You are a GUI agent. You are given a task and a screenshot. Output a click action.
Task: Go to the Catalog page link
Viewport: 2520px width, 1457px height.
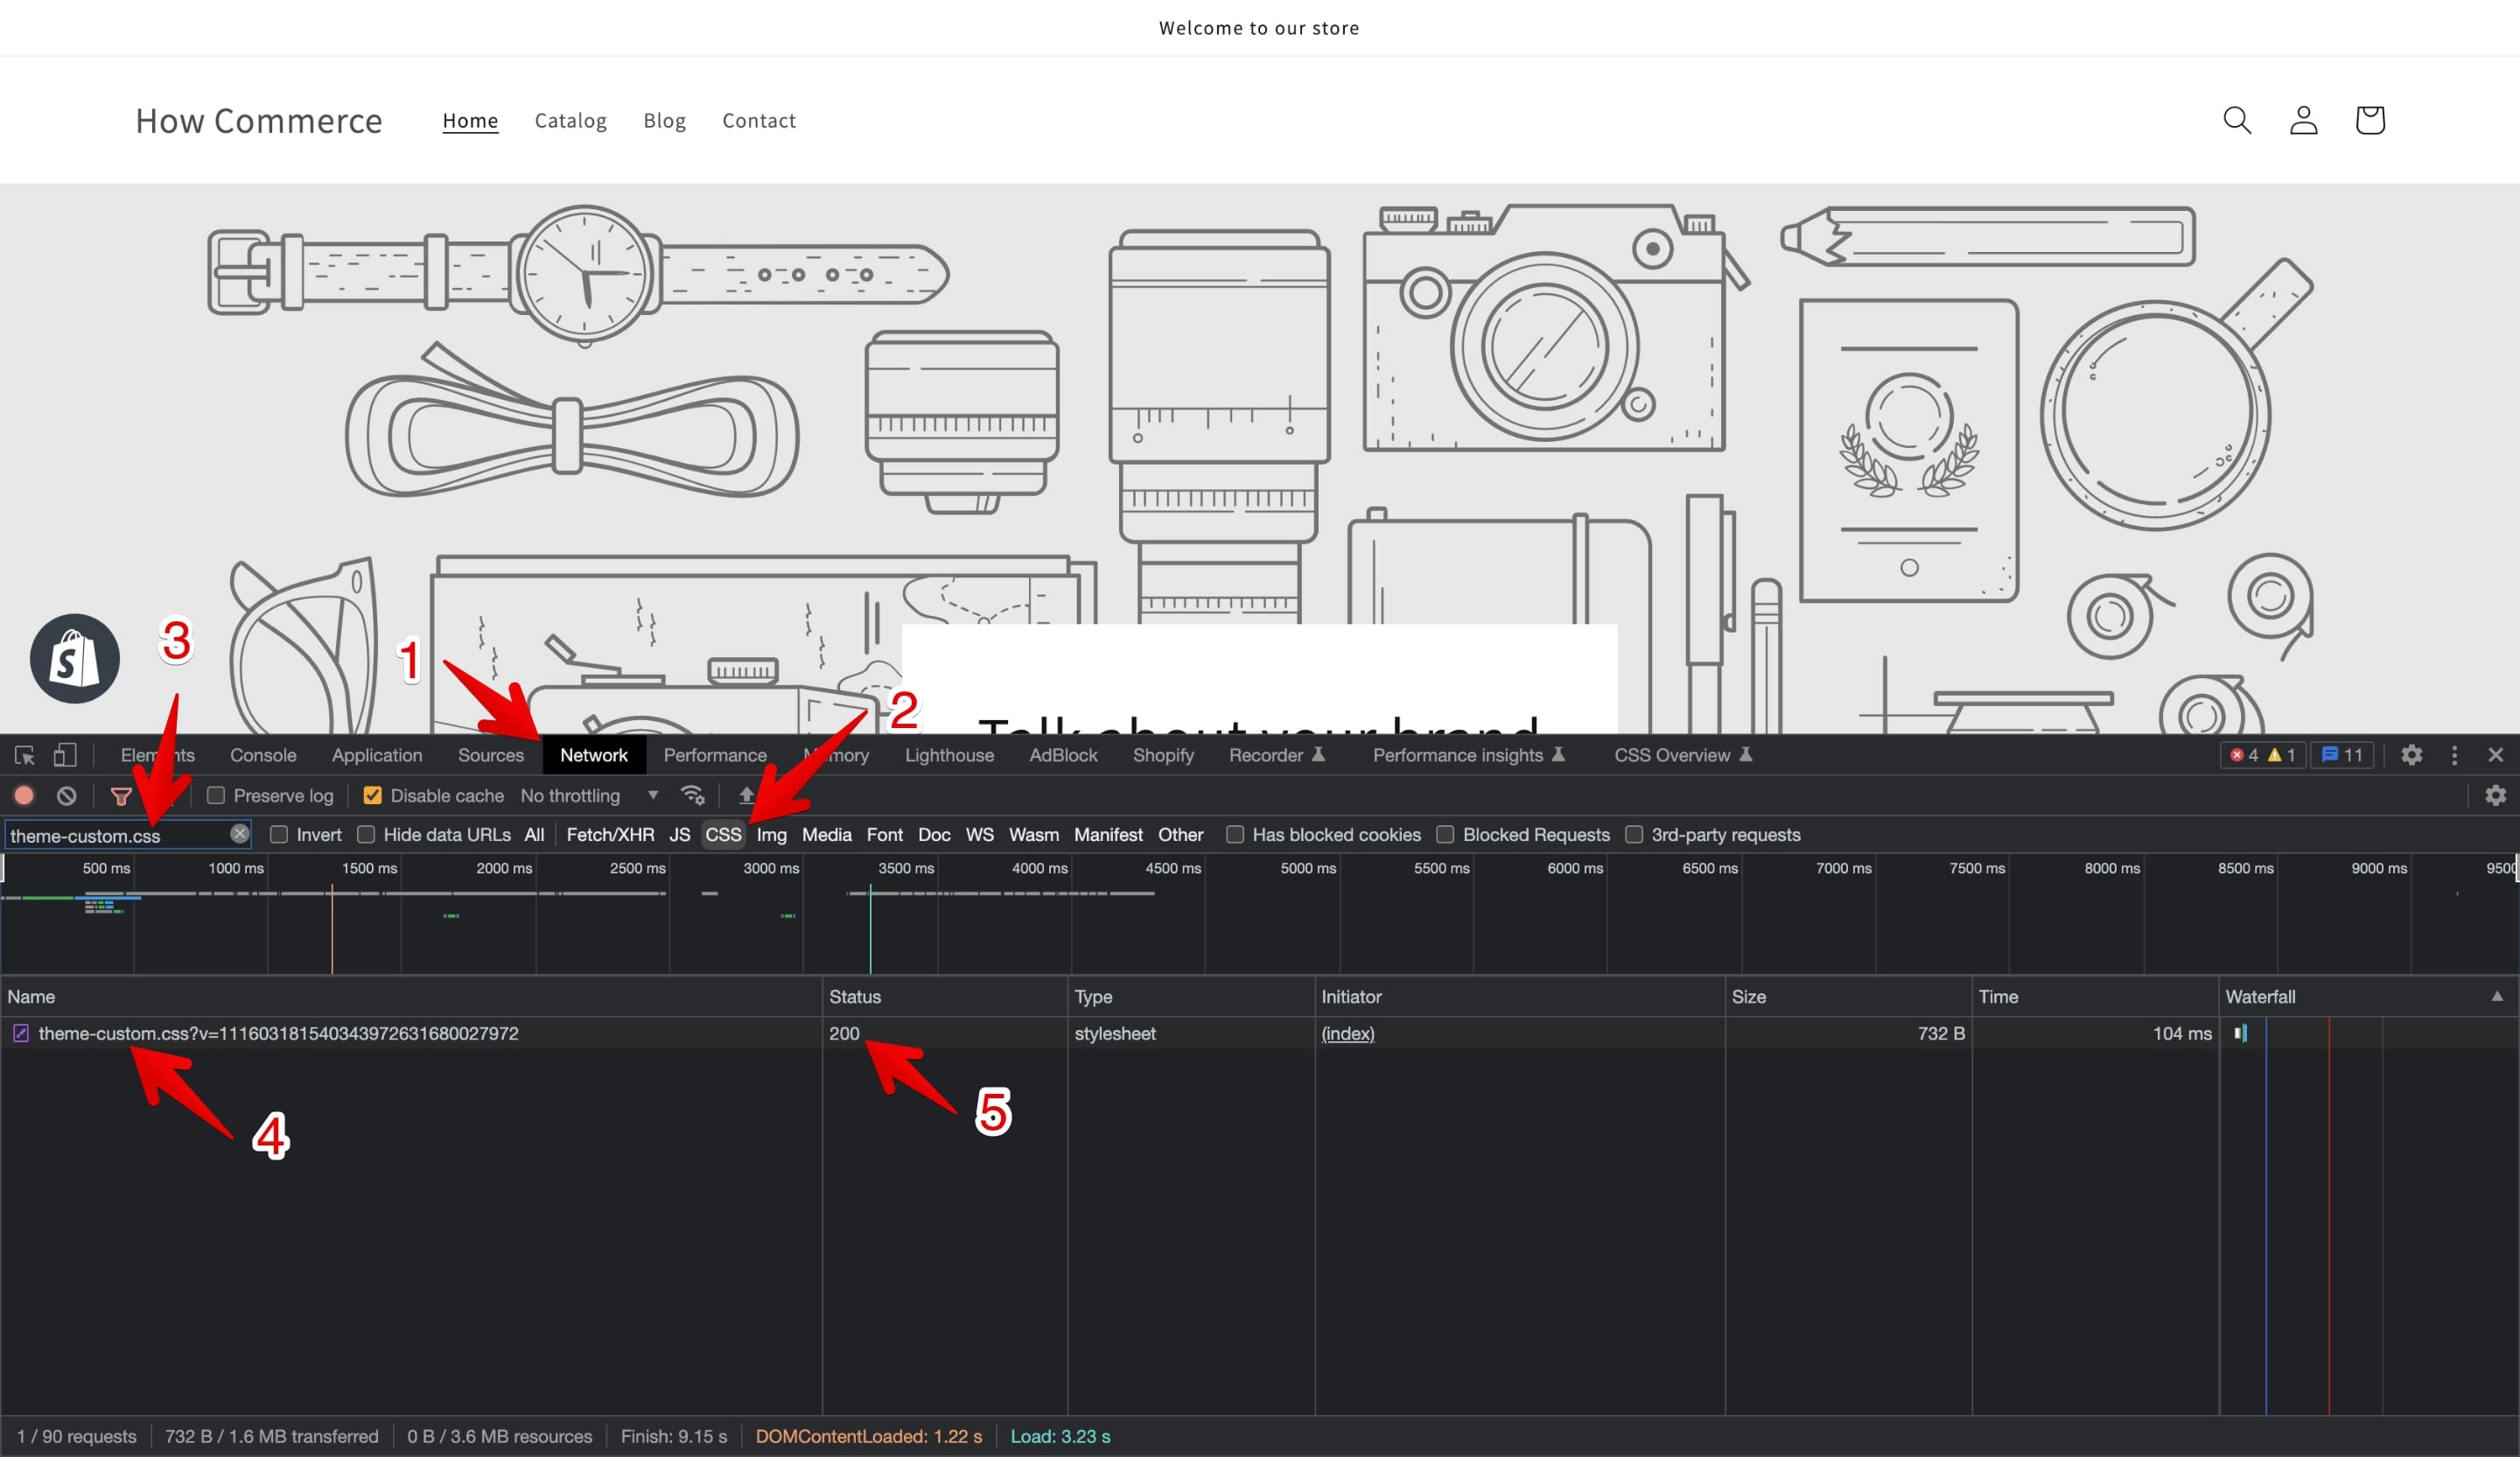[x=570, y=120]
